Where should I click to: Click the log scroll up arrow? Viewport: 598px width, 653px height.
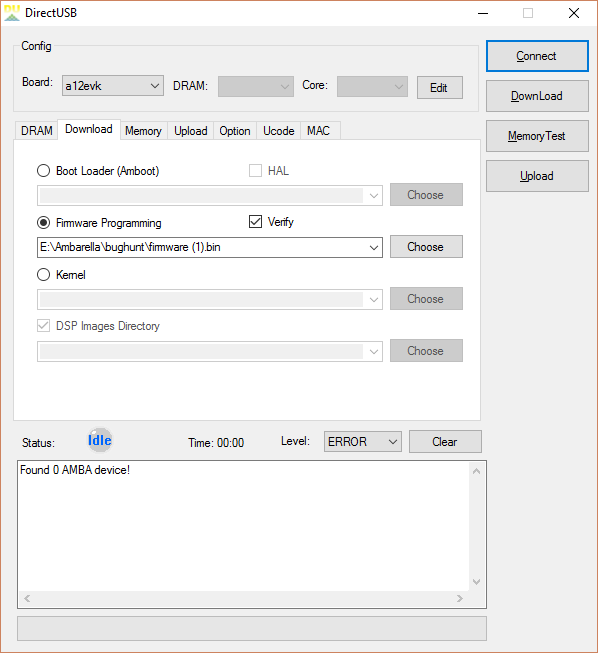click(x=476, y=471)
